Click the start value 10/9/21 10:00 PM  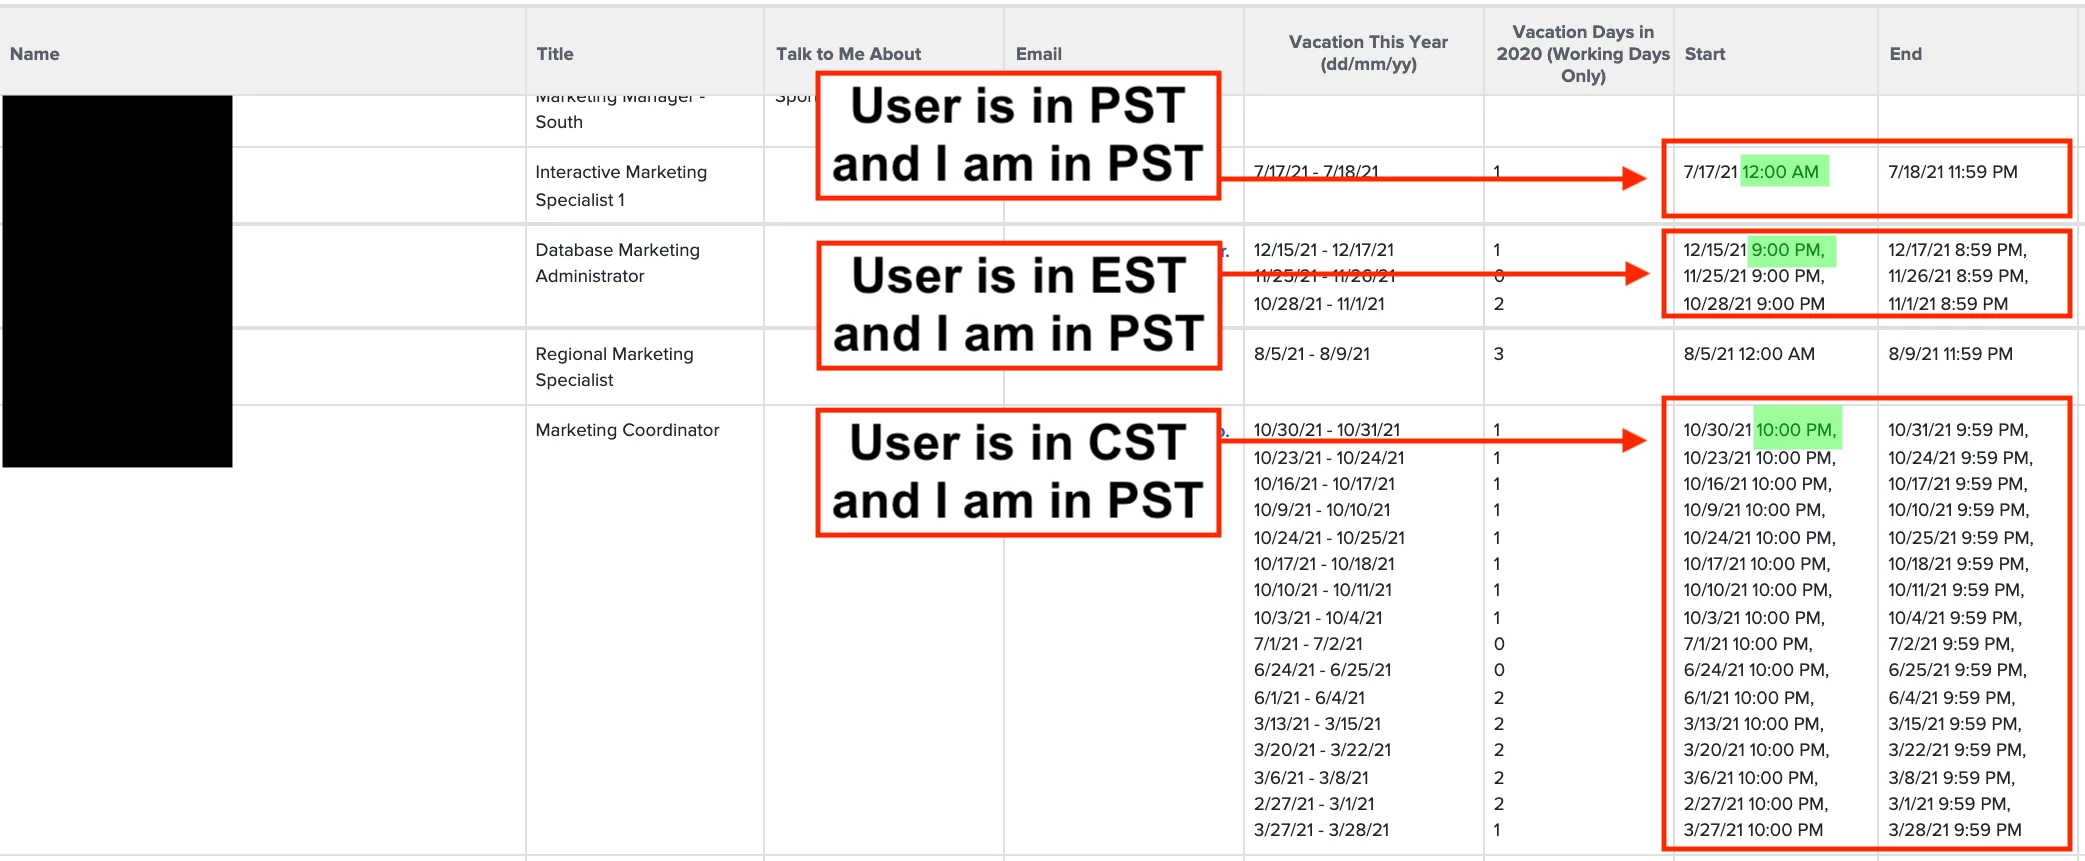click(x=1754, y=510)
